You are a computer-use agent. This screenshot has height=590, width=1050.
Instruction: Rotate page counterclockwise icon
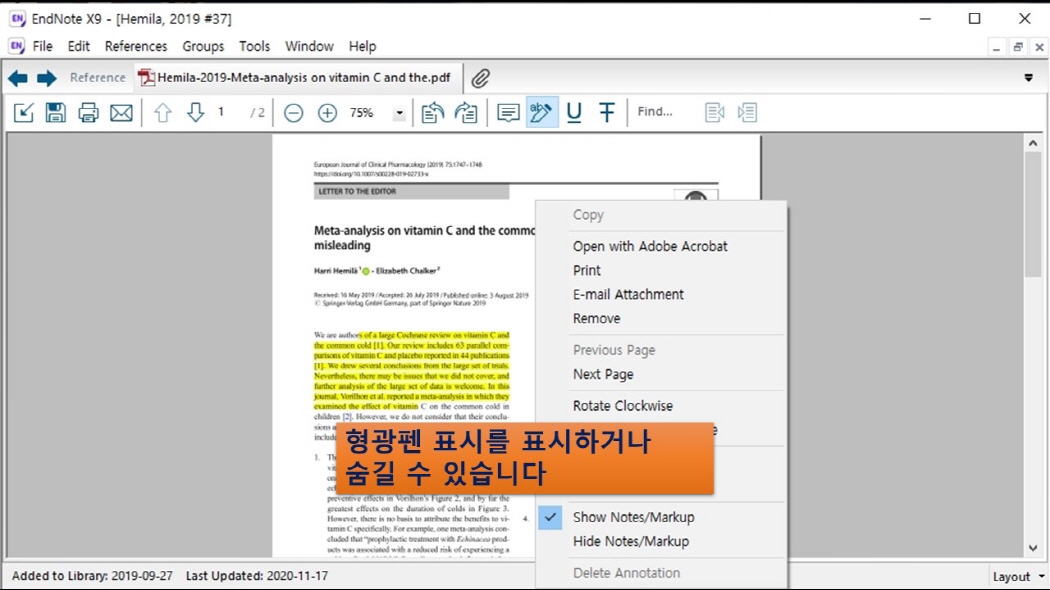tap(433, 113)
